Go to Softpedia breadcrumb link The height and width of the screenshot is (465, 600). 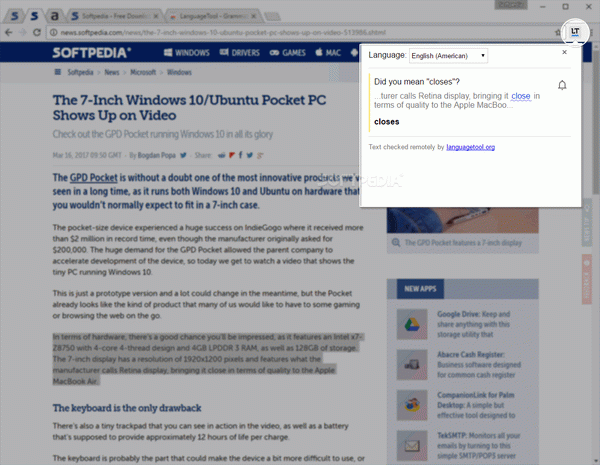(x=80, y=72)
